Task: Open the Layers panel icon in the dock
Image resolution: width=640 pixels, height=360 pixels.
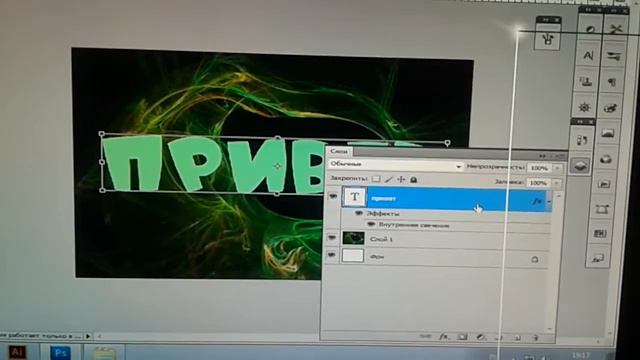Action: coord(580,165)
